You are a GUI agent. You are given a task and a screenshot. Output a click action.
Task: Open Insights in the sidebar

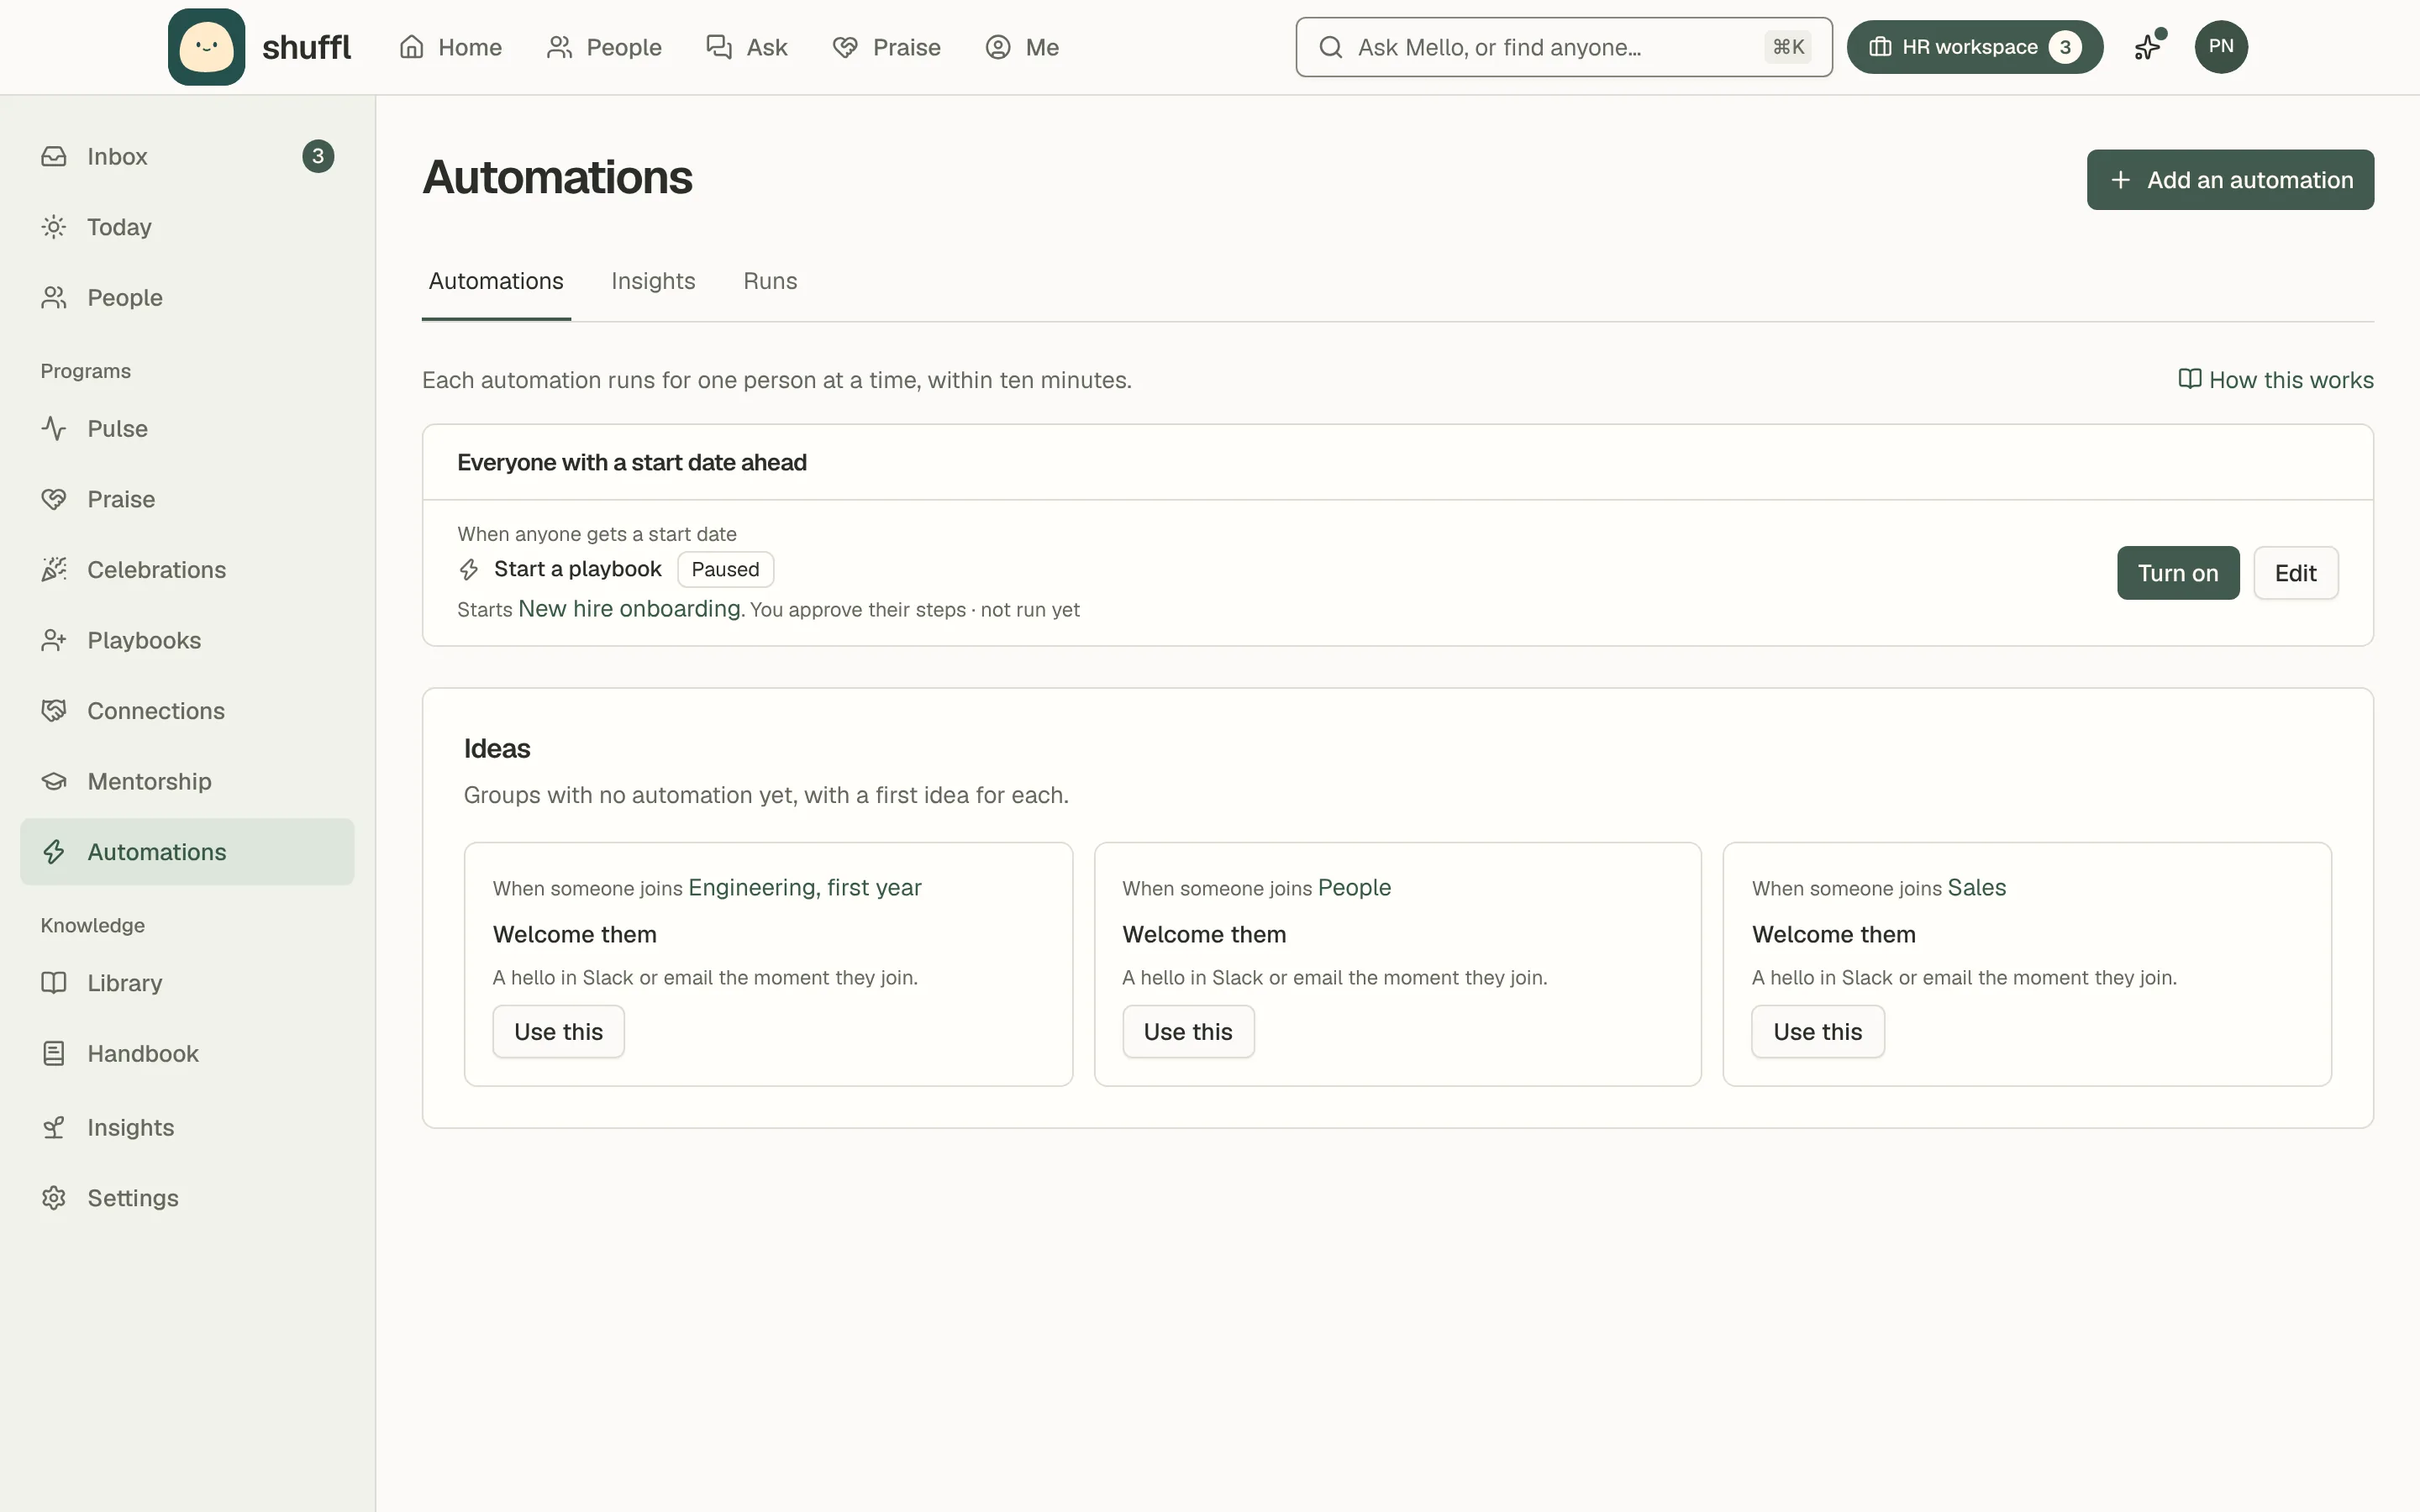(x=187, y=1127)
